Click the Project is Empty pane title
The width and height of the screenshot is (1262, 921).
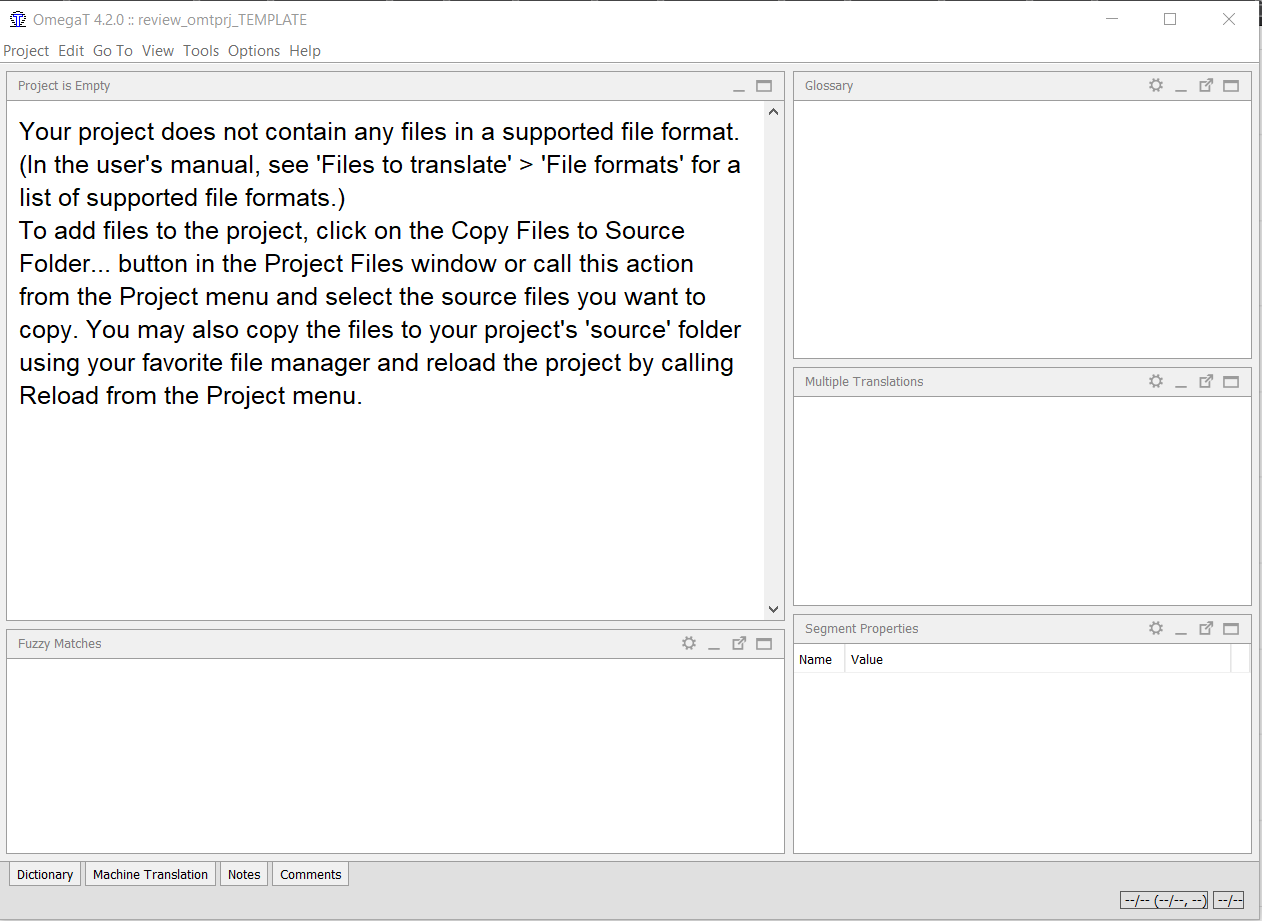(64, 86)
